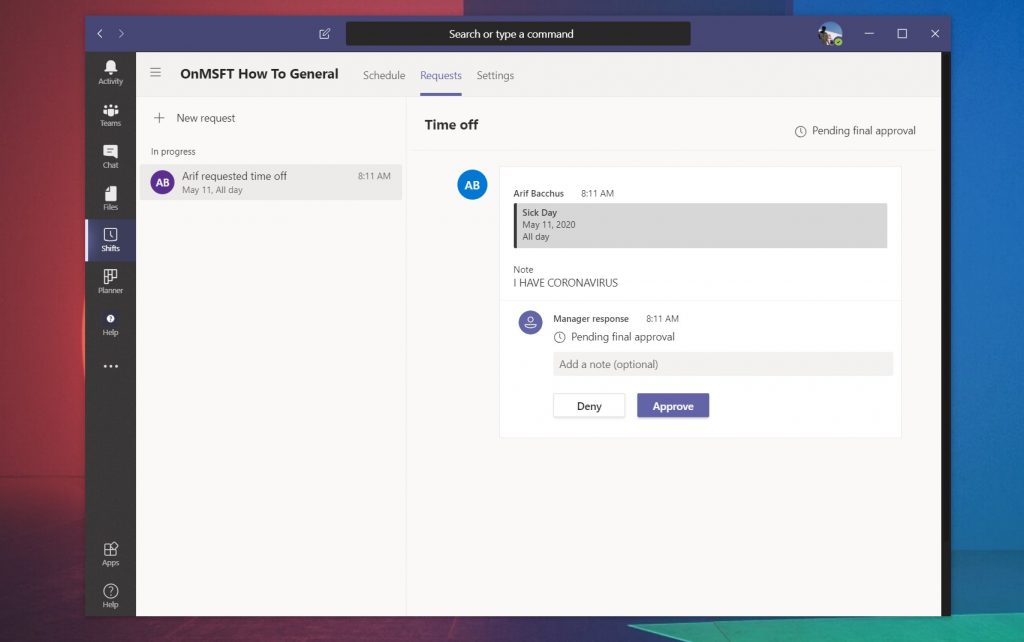
Task: Click the Files icon
Action: pos(110,197)
